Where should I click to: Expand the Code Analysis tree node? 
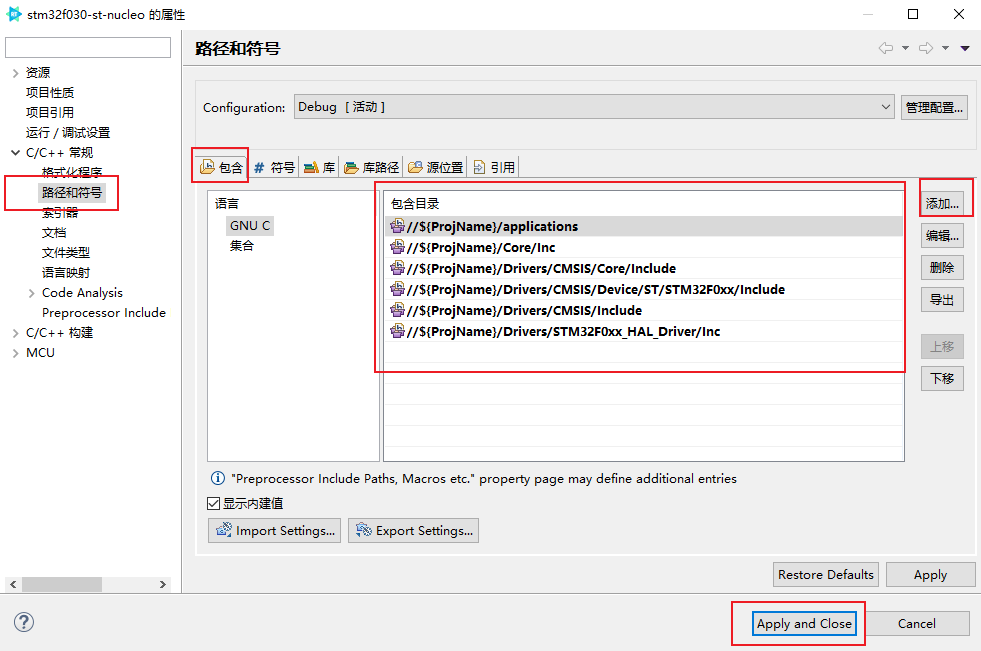pos(32,293)
